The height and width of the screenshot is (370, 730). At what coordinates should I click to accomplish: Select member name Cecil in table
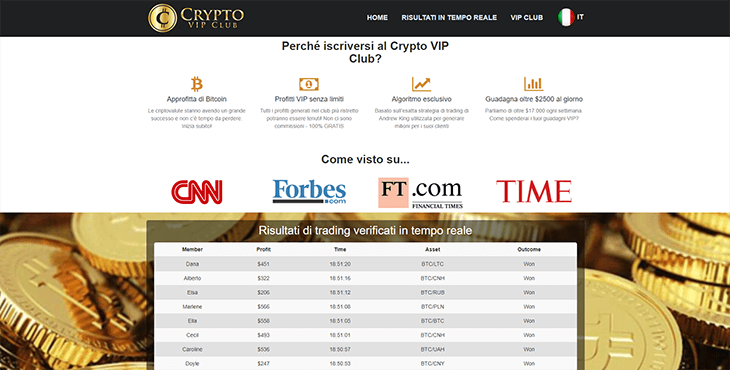[x=192, y=335]
